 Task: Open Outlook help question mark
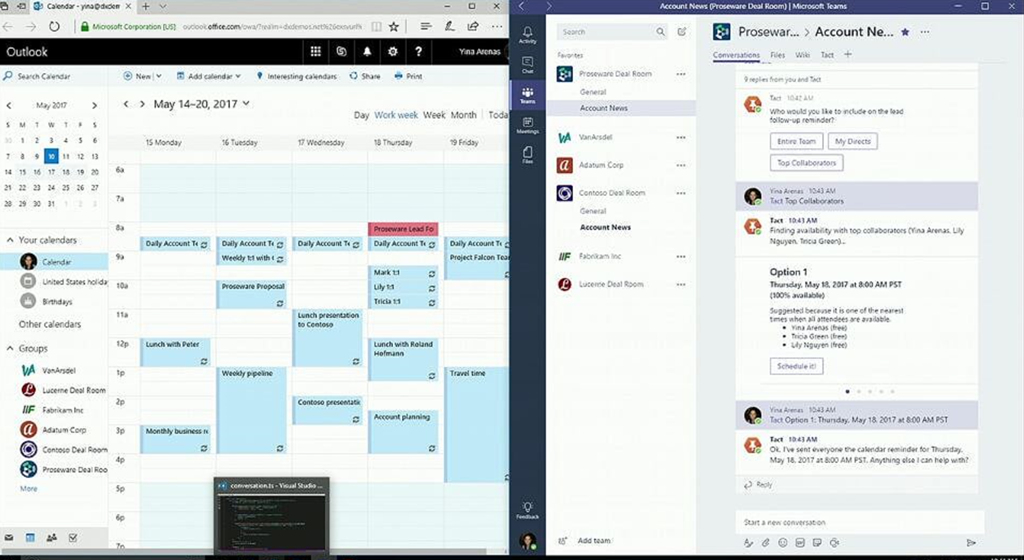(418, 52)
